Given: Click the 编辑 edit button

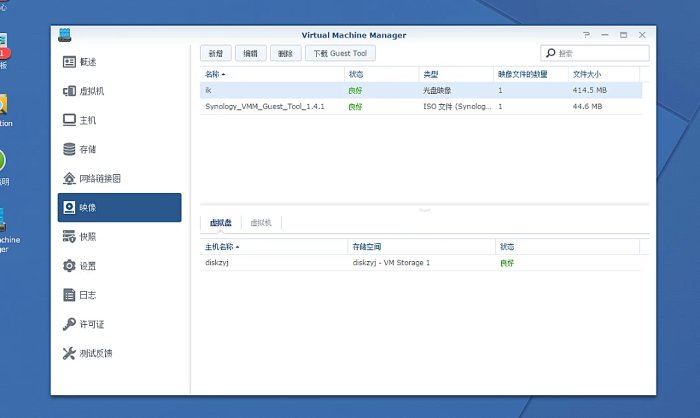Looking at the screenshot, I should click(x=250, y=53).
